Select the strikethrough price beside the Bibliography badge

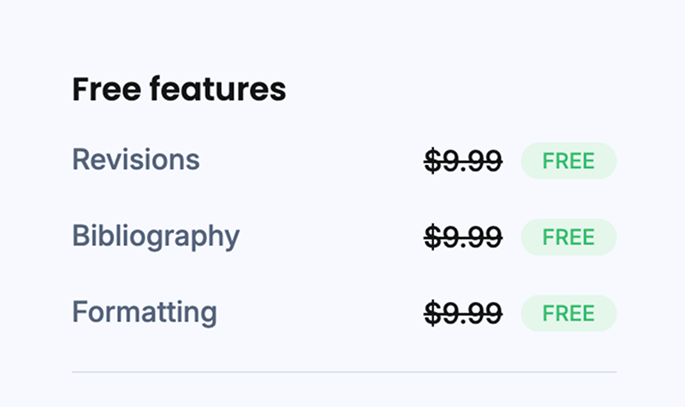(x=463, y=237)
